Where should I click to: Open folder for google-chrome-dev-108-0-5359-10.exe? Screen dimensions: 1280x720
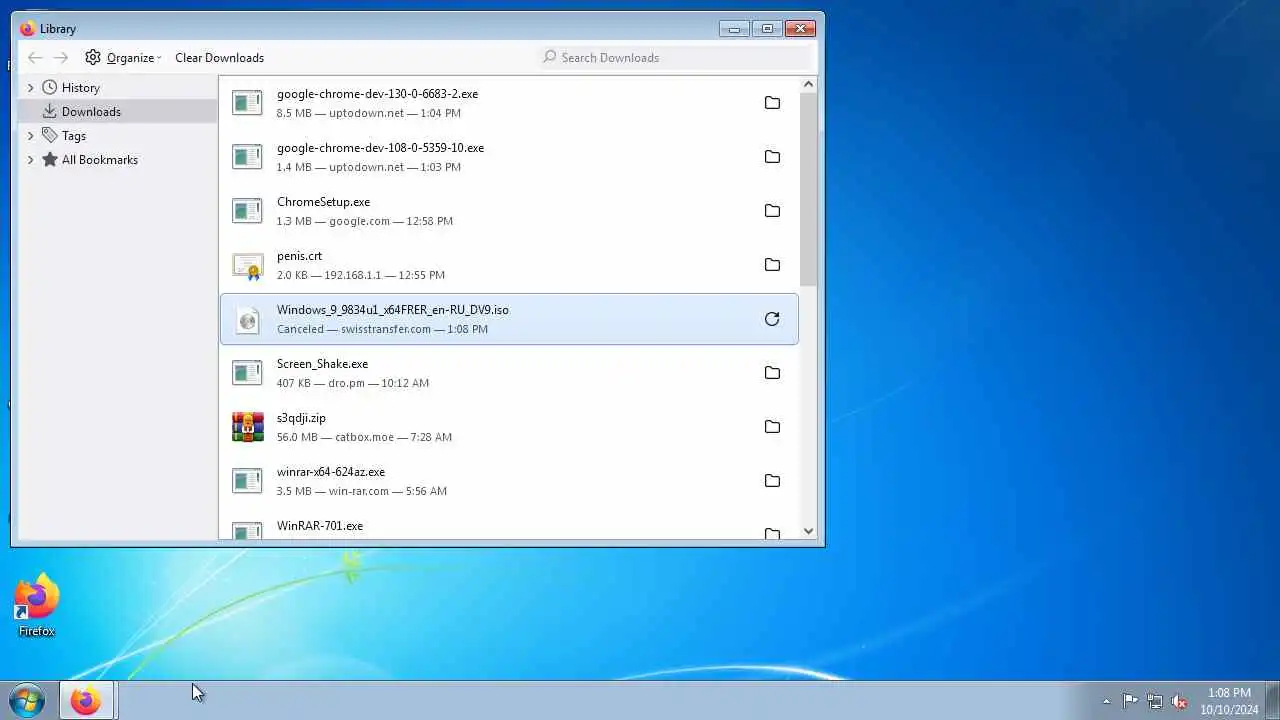click(772, 157)
